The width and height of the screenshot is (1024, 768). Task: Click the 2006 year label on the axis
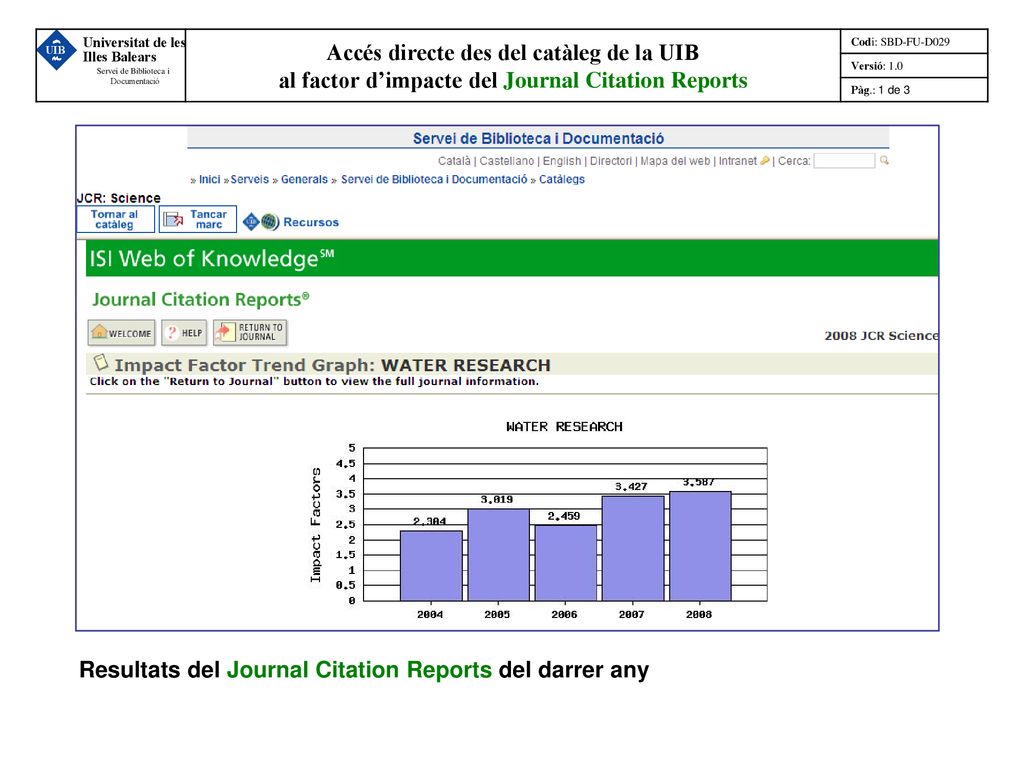tap(564, 615)
